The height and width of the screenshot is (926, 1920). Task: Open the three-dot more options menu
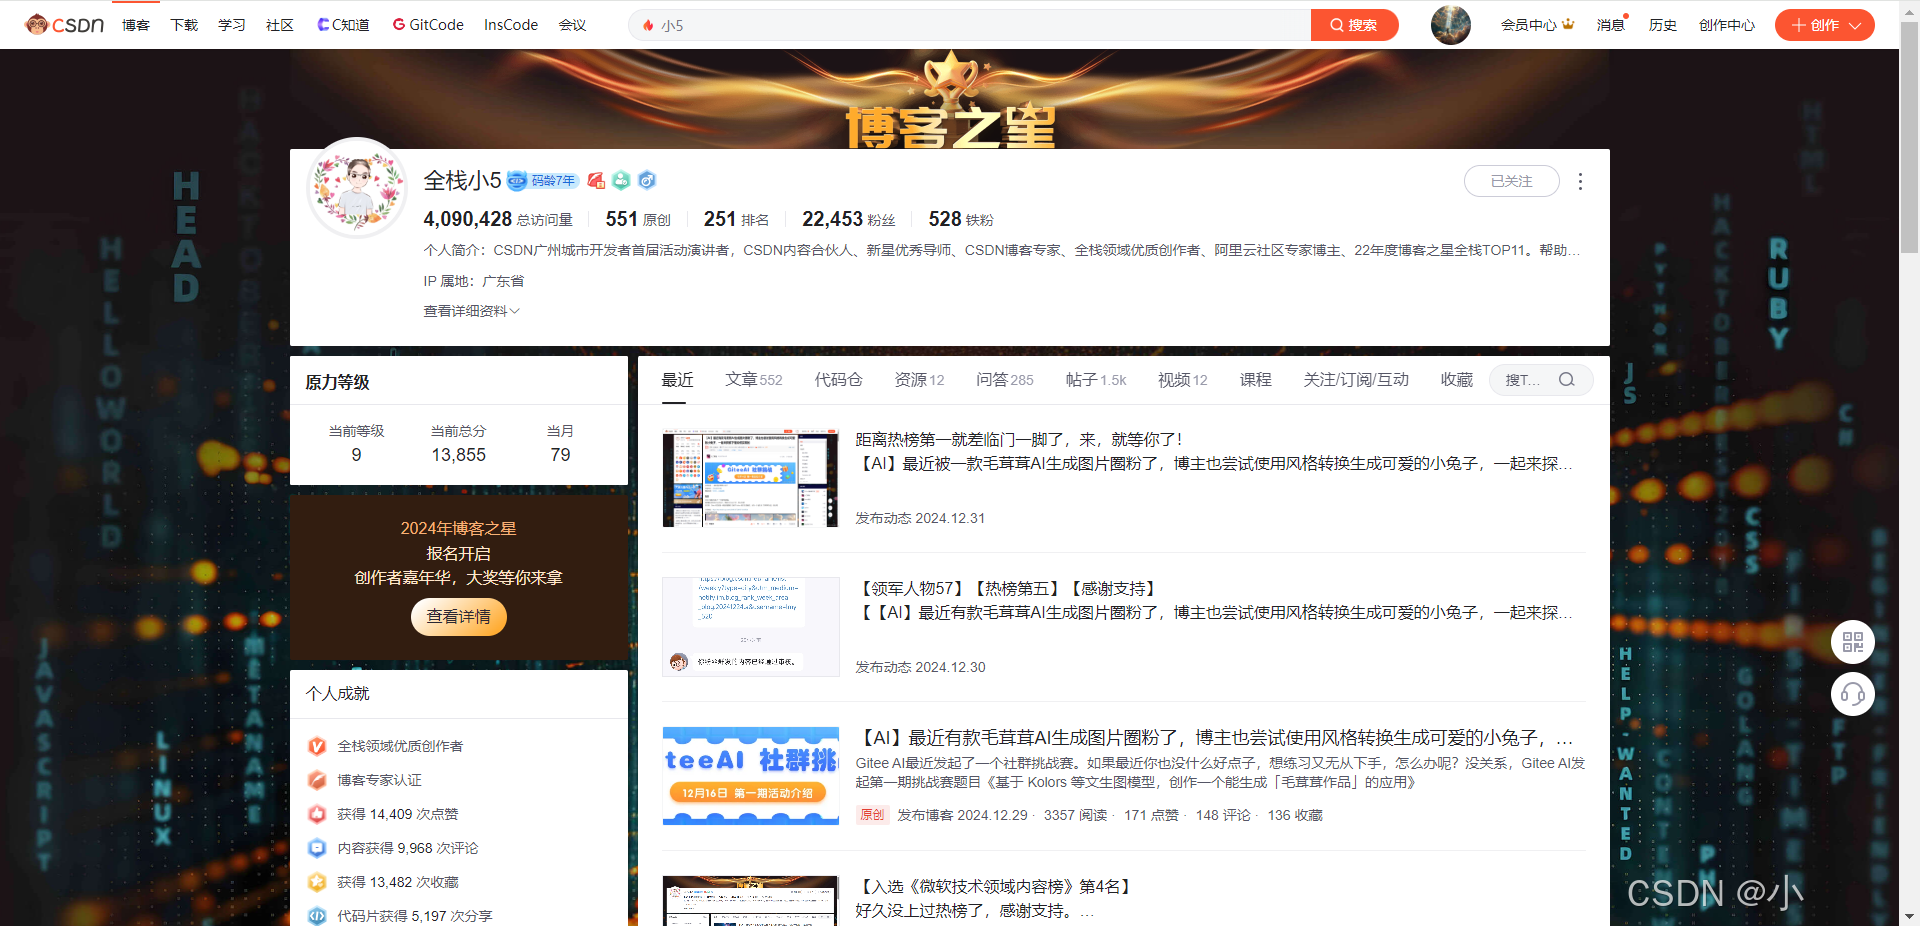pos(1580,181)
